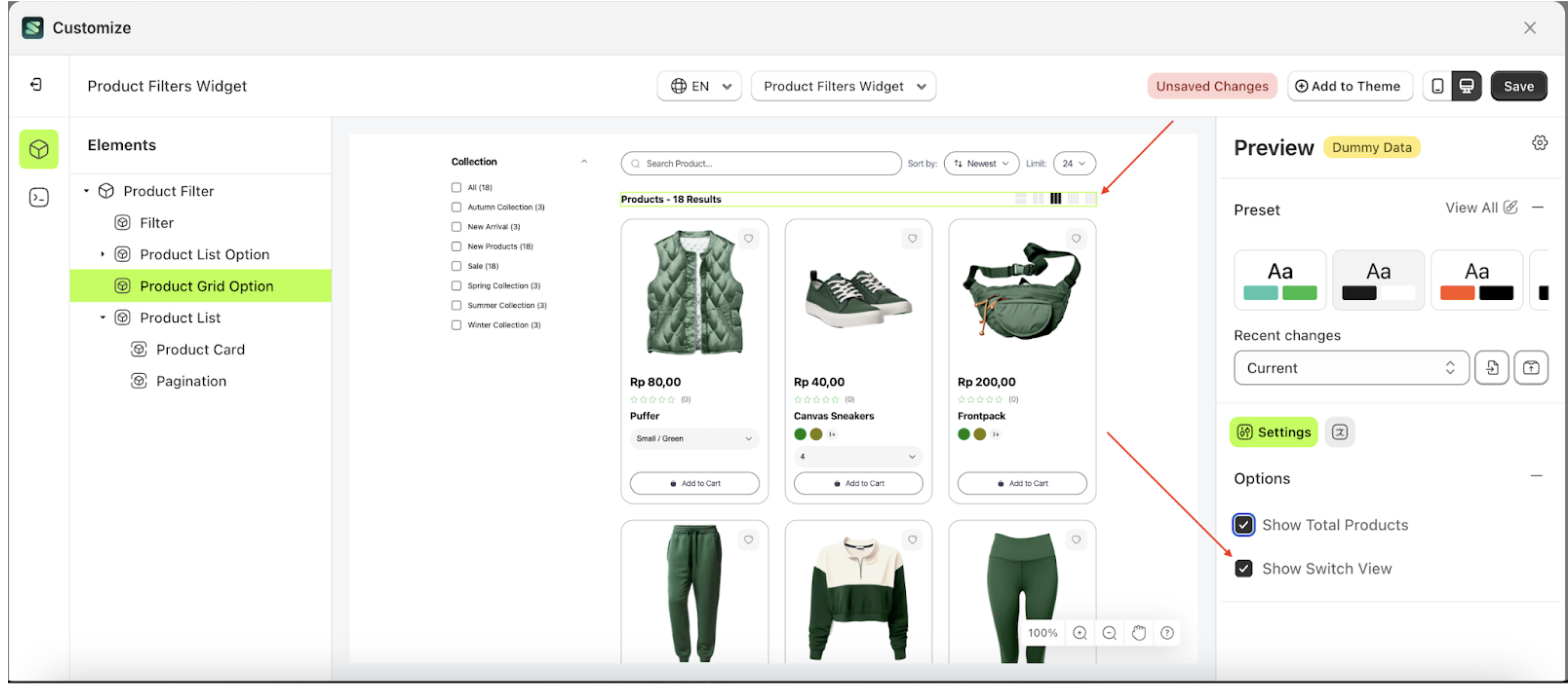Screen dimensions: 1568x690
Task: Open the code console sidebar icon
Action: (38, 197)
